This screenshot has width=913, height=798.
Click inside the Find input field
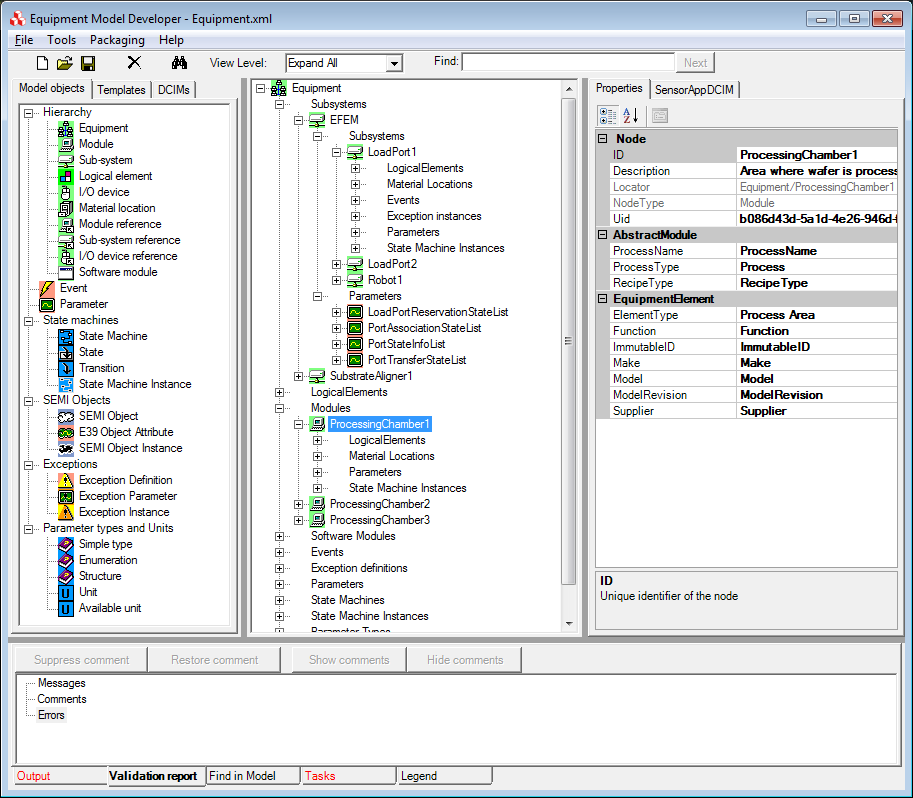(x=570, y=61)
